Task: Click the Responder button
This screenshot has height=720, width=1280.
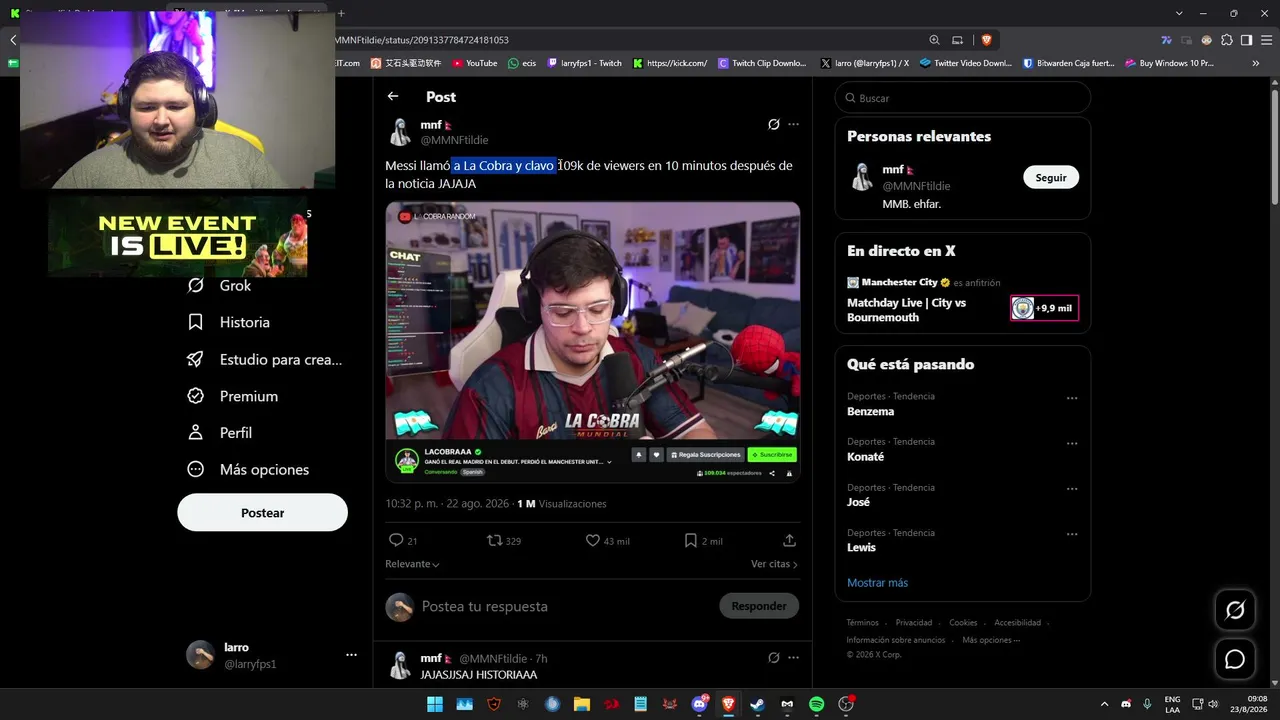Action: [x=759, y=605]
